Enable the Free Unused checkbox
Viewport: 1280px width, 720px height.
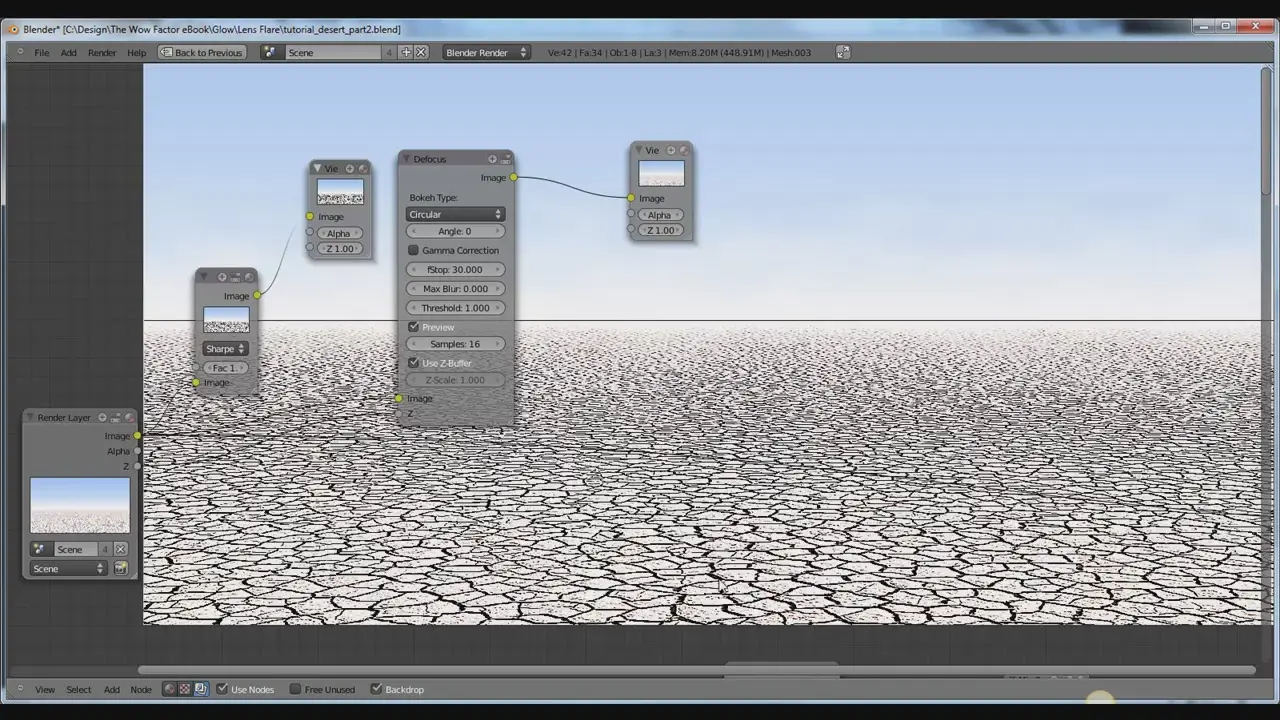pos(295,689)
